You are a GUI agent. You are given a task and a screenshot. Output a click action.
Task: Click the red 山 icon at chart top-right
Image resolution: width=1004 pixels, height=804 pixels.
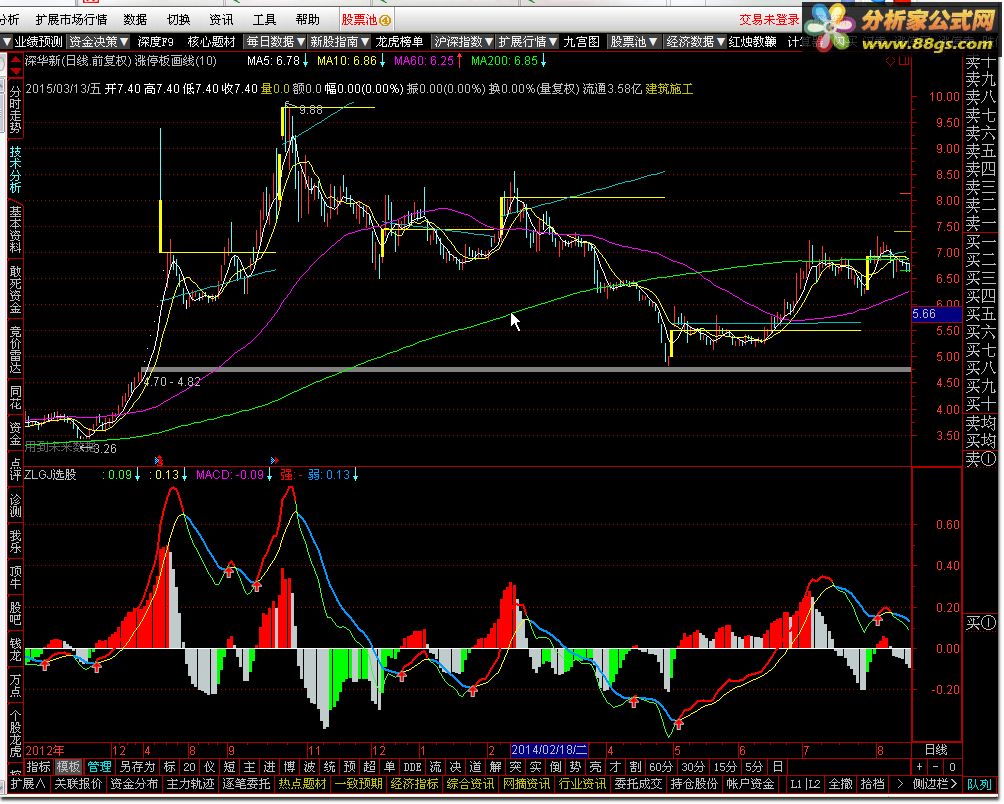click(903, 61)
